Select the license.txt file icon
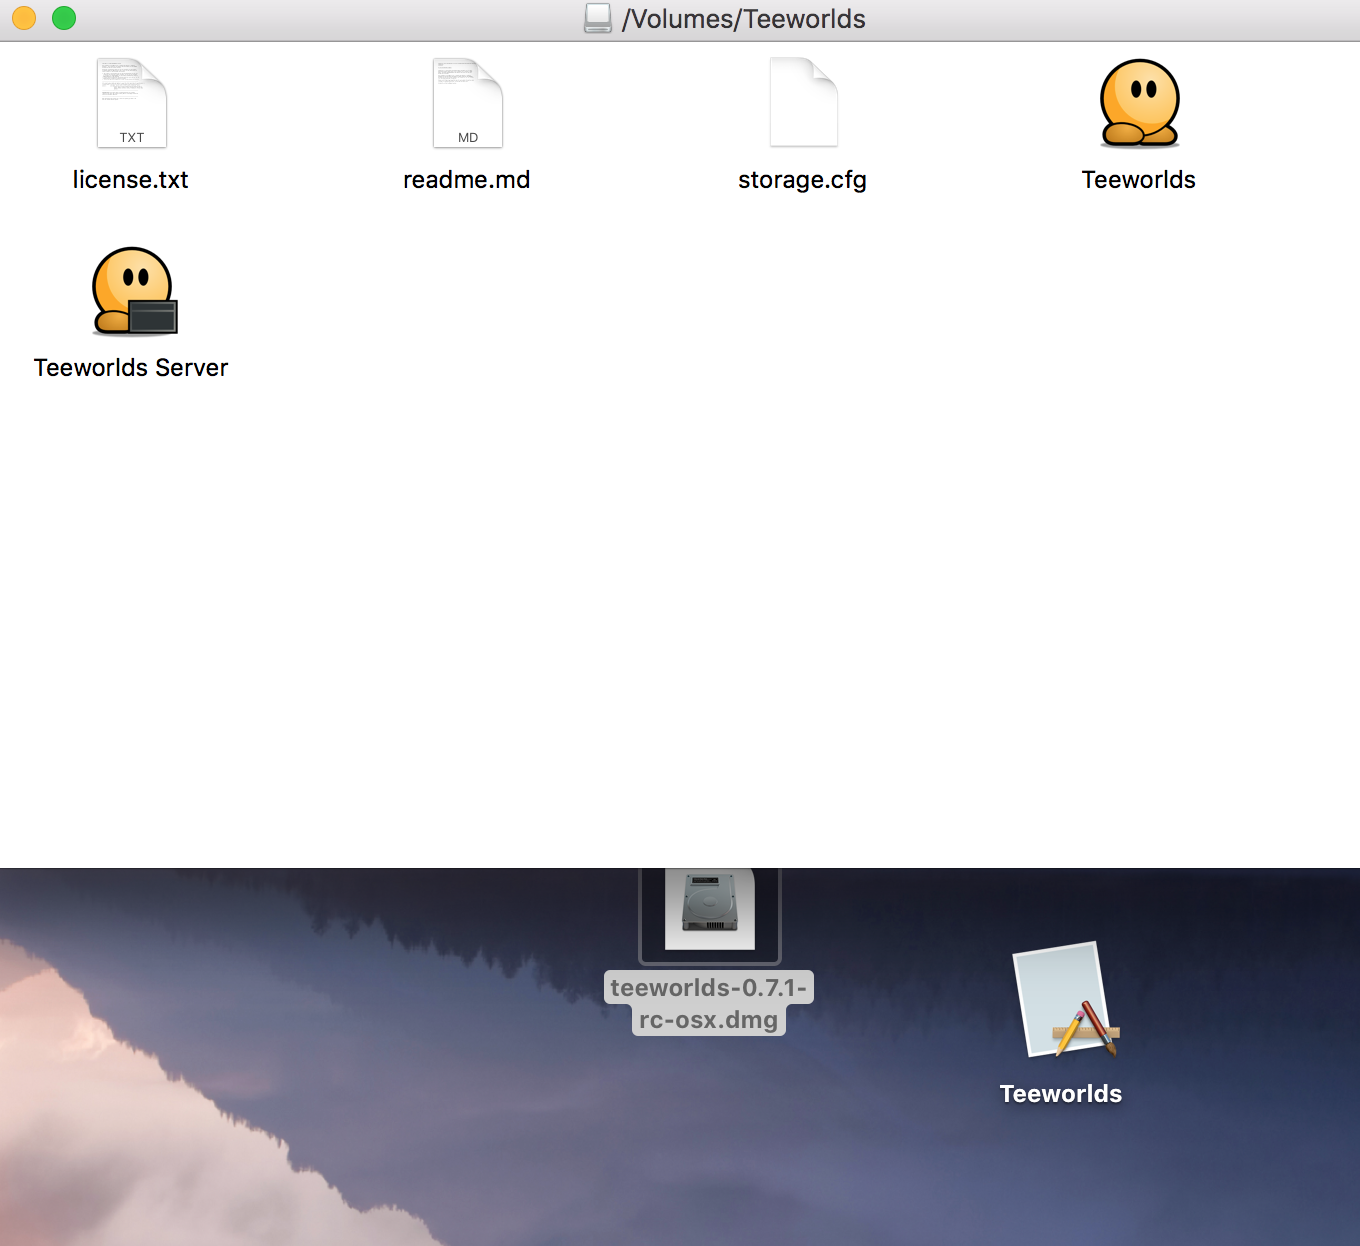 point(131,101)
